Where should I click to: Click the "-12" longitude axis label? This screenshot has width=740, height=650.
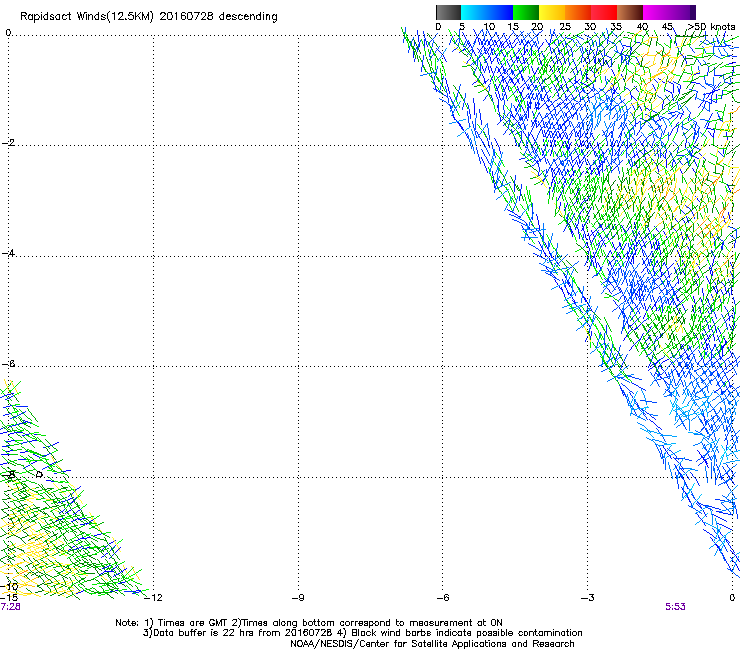point(153,598)
